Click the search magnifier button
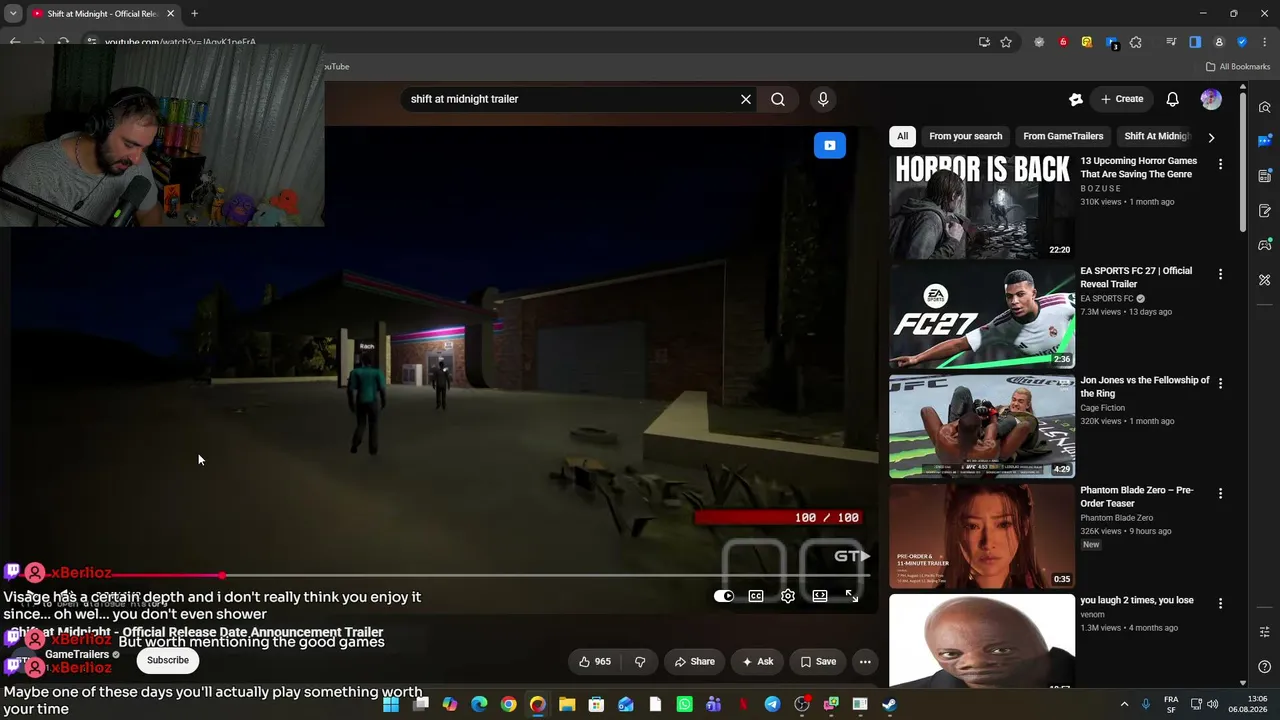Image resolution: width=1280 pixels, height=720 pixels. [x=778, y=99]
